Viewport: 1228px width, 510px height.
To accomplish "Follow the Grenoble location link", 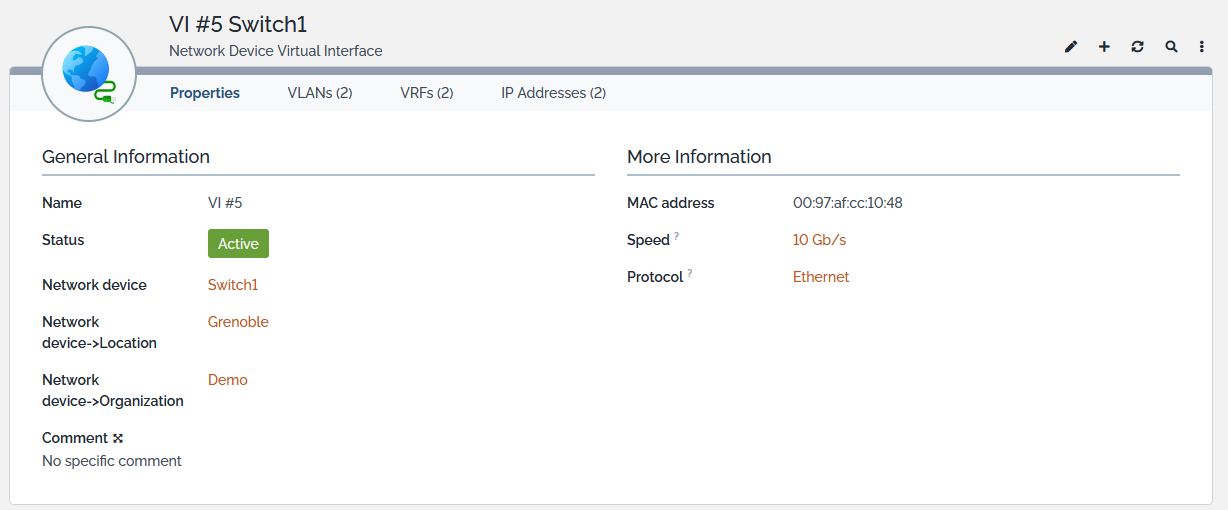I will point(238,322).
